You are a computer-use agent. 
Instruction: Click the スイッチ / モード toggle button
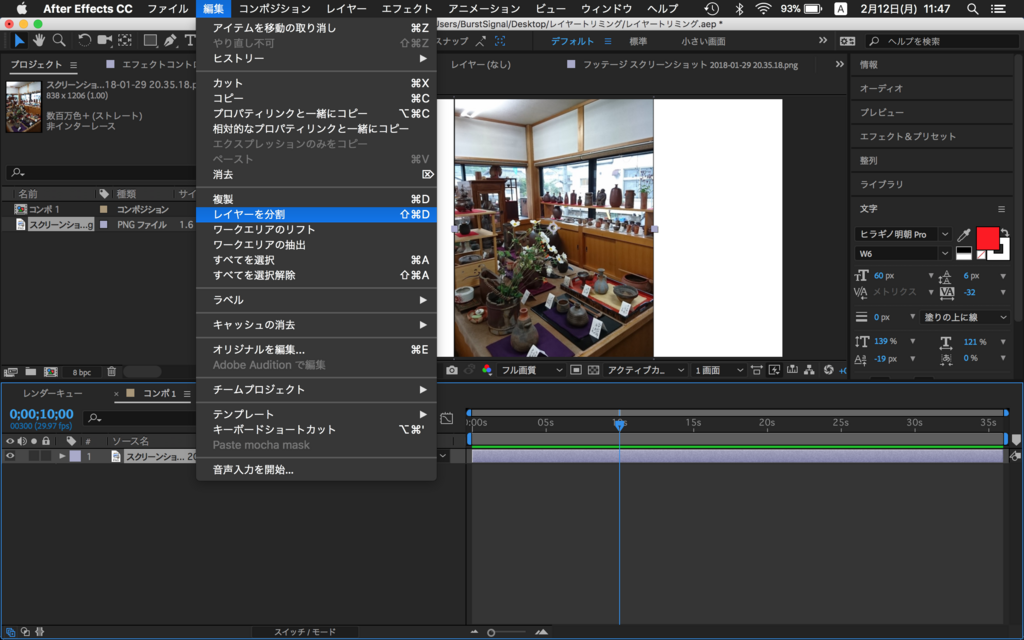coord(305,632)
